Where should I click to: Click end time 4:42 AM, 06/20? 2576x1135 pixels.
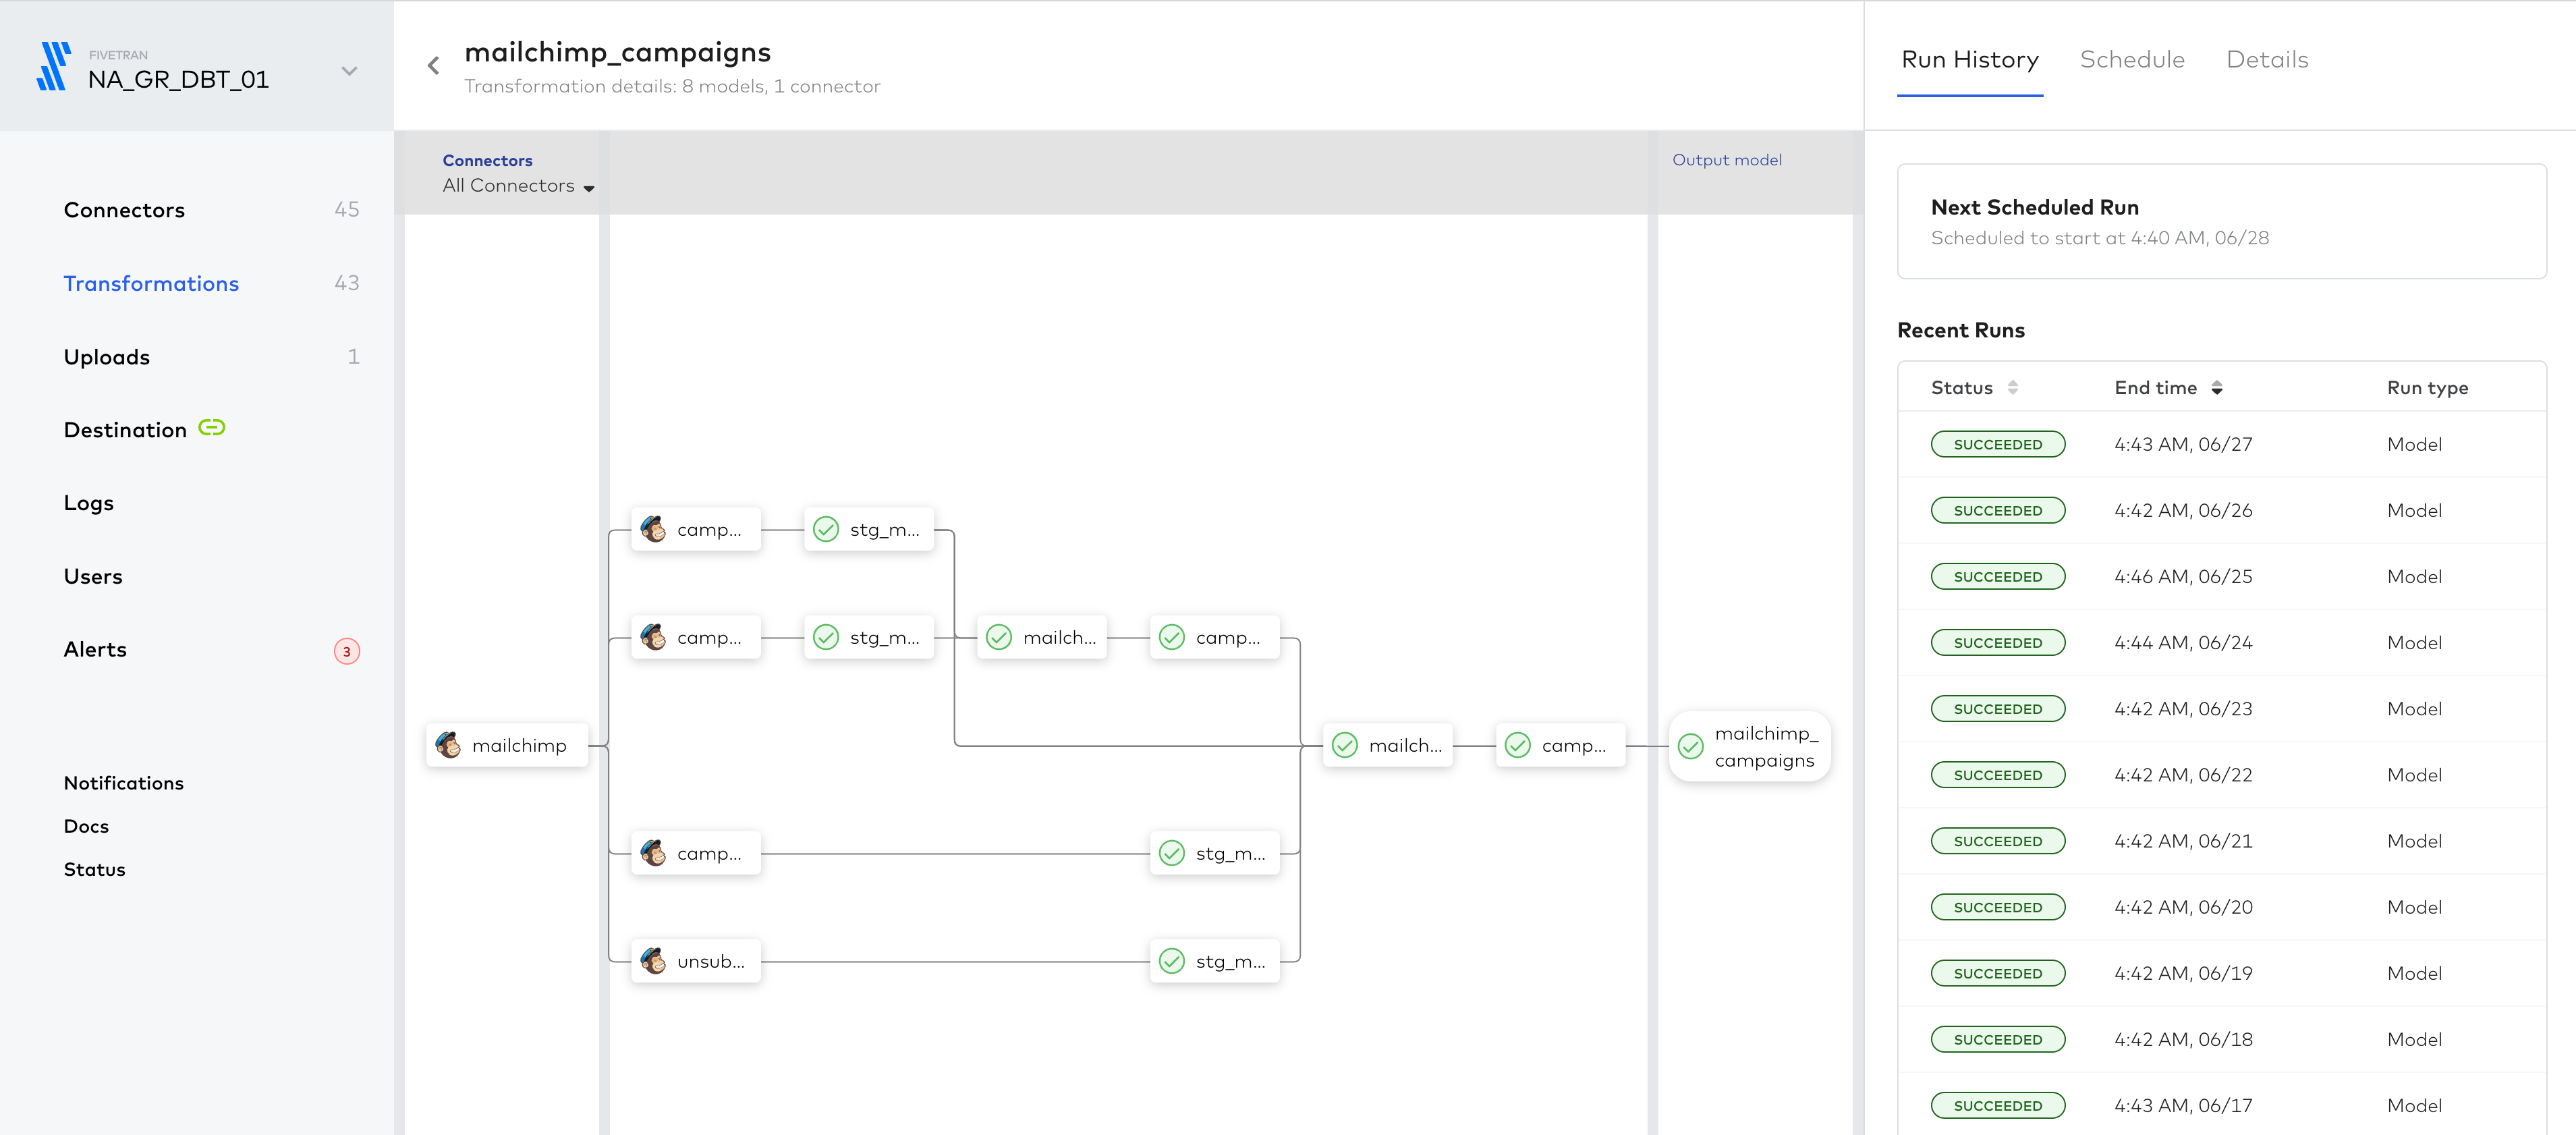point(2183,907)
